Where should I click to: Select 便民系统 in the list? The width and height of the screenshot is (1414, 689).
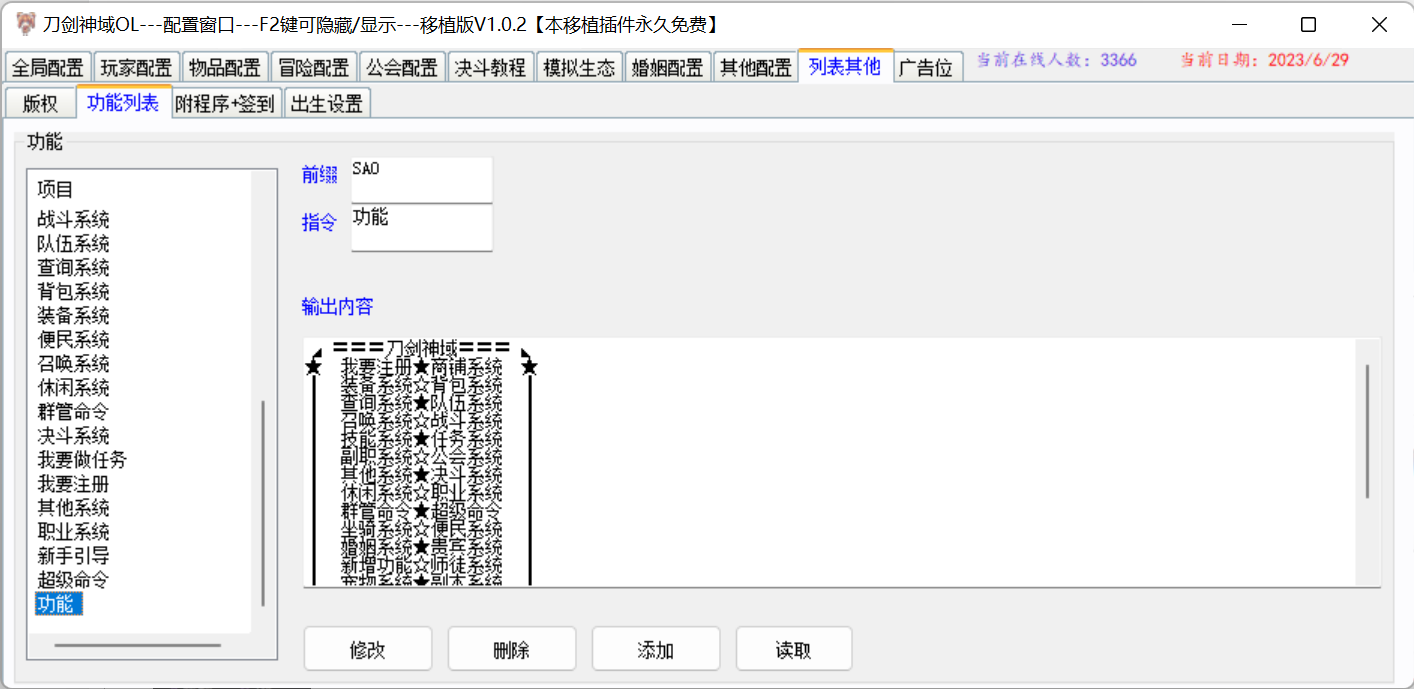pyautogui.click(x=74, y=340)
